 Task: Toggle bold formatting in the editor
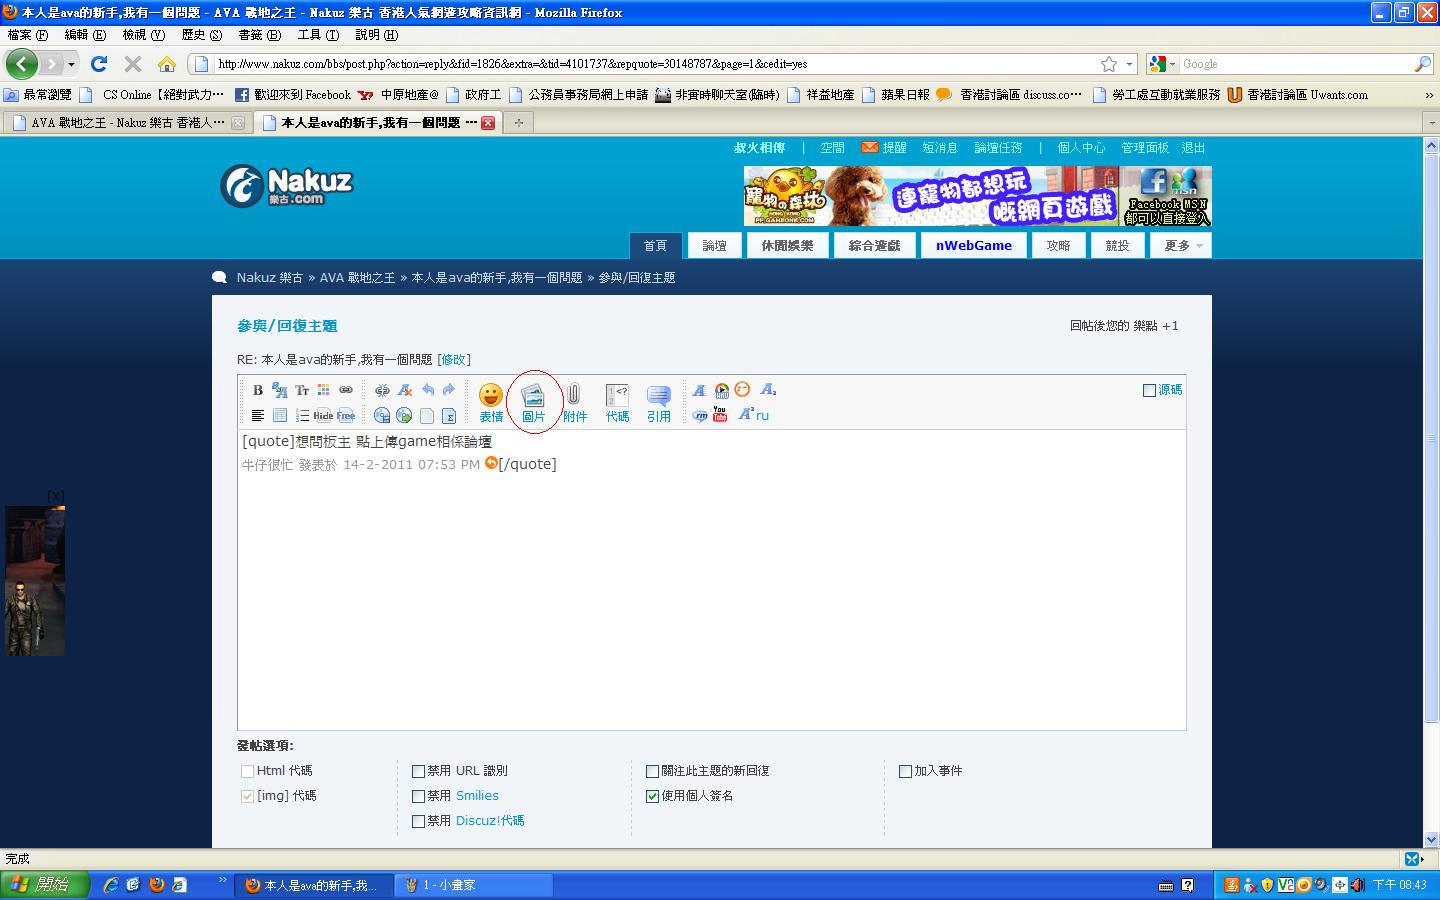[x=258, y=390]
